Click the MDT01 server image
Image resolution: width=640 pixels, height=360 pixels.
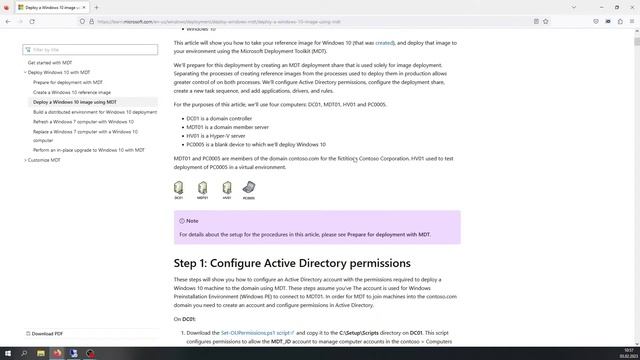[x=202, y=190]
